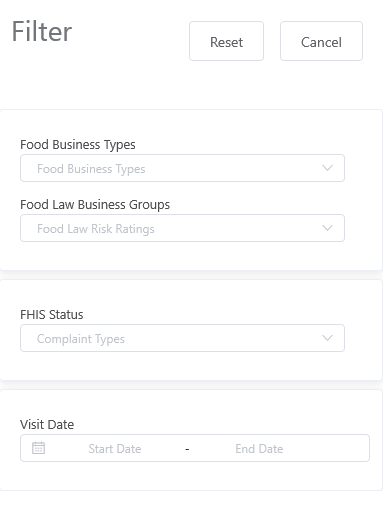
Task: Open the Food Law Risk Ratings dropdown
Action: point(182,228)
